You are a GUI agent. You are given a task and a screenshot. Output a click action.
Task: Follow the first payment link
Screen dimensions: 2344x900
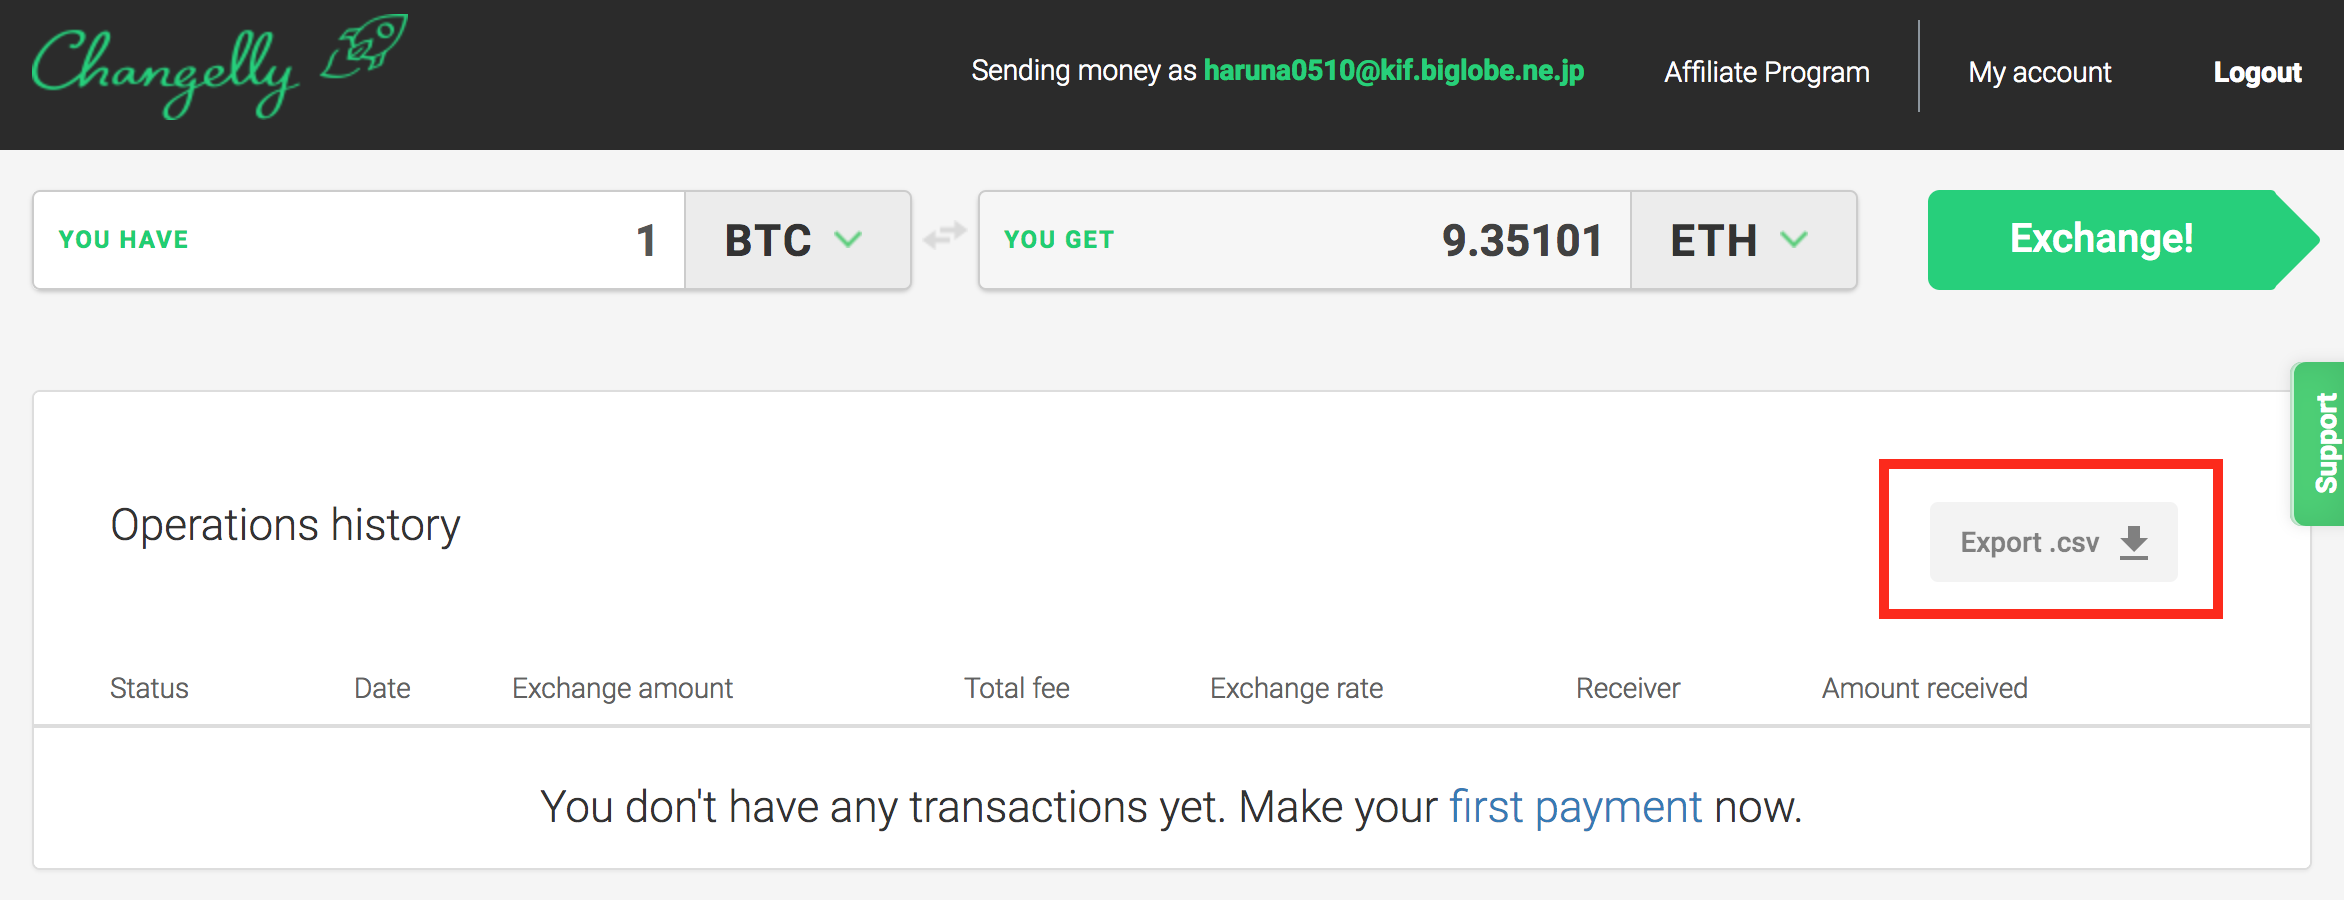1576,807
